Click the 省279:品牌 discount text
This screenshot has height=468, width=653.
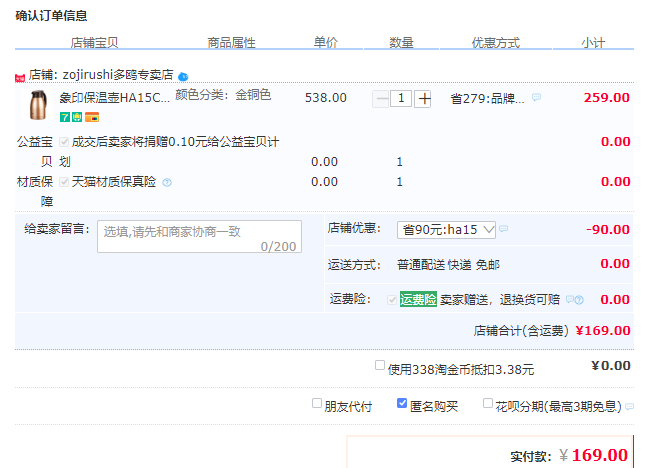tap(487, 99)
